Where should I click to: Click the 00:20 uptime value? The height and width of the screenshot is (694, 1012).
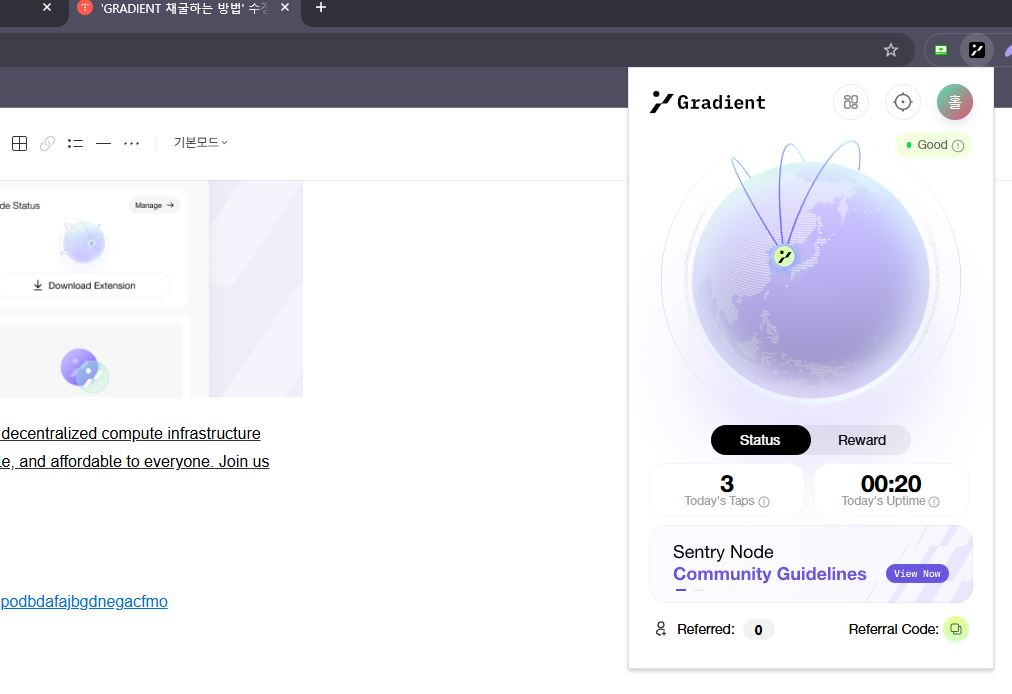891,484
